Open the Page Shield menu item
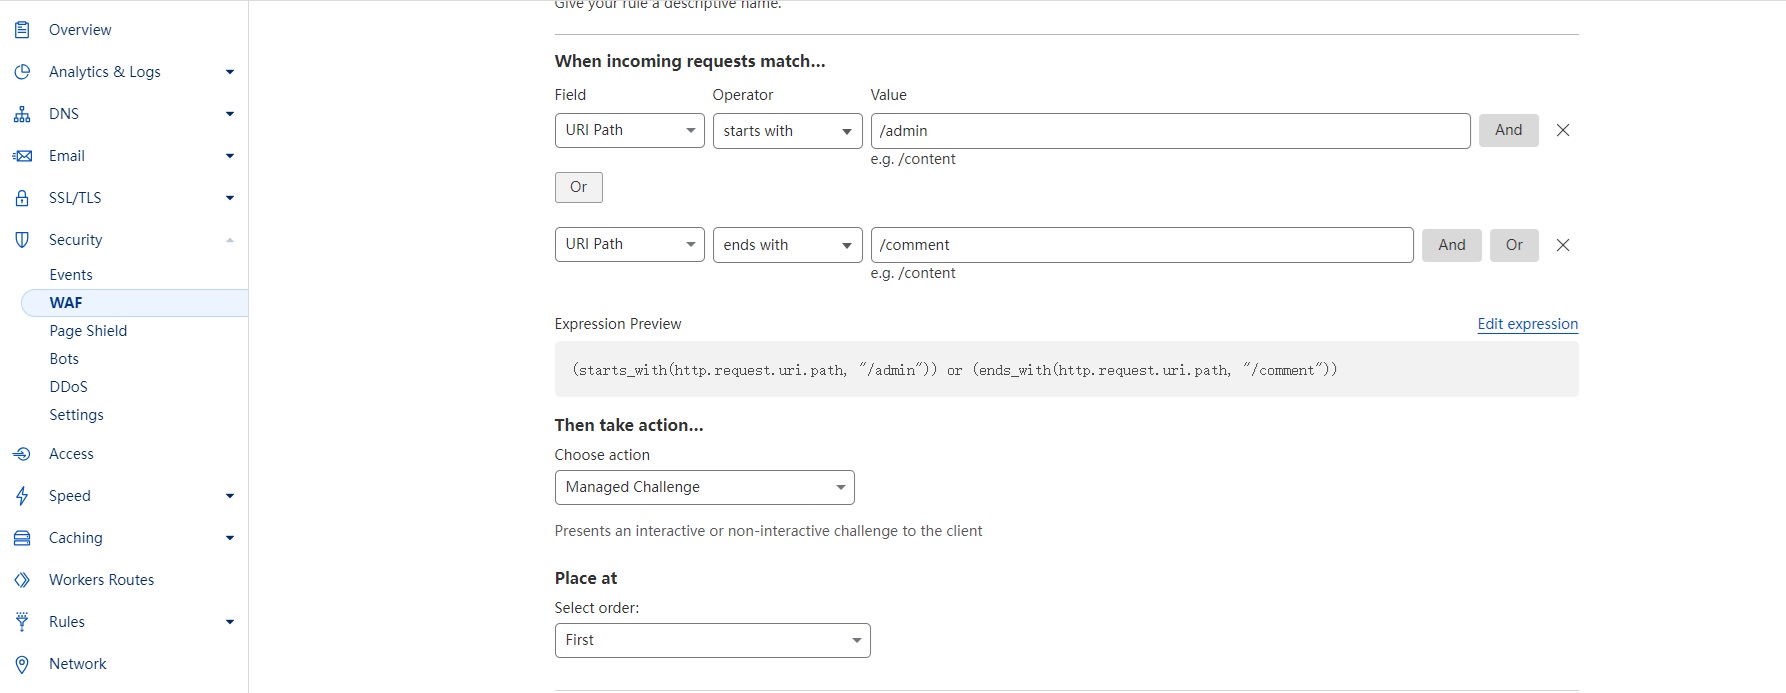This screenshot has width=1786, height=693. pyautogui.click(x=88, y=331)
